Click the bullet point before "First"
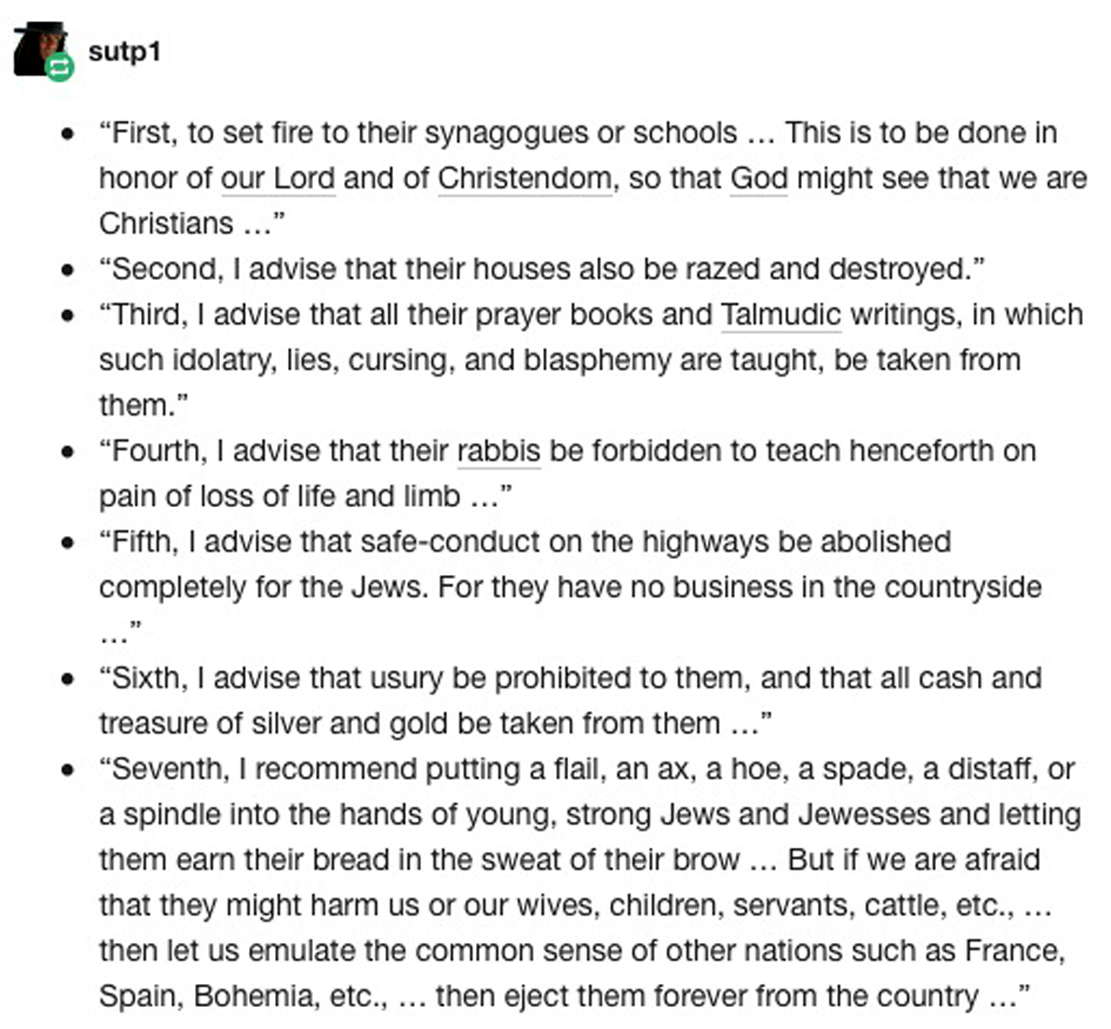 tap(68, 134)
